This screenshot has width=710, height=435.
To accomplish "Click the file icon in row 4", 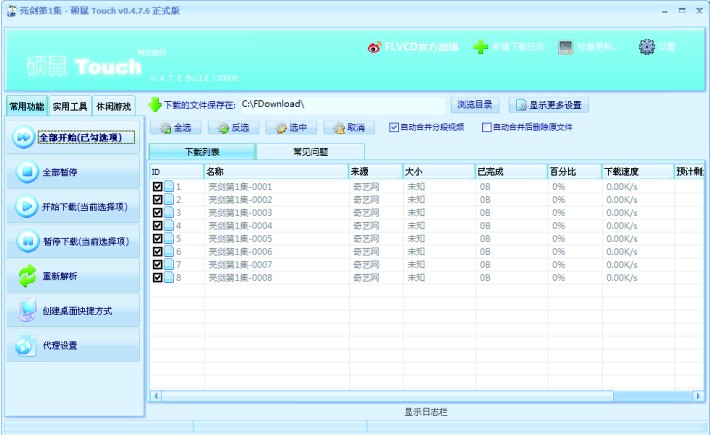I will click(x=169, y=225).
